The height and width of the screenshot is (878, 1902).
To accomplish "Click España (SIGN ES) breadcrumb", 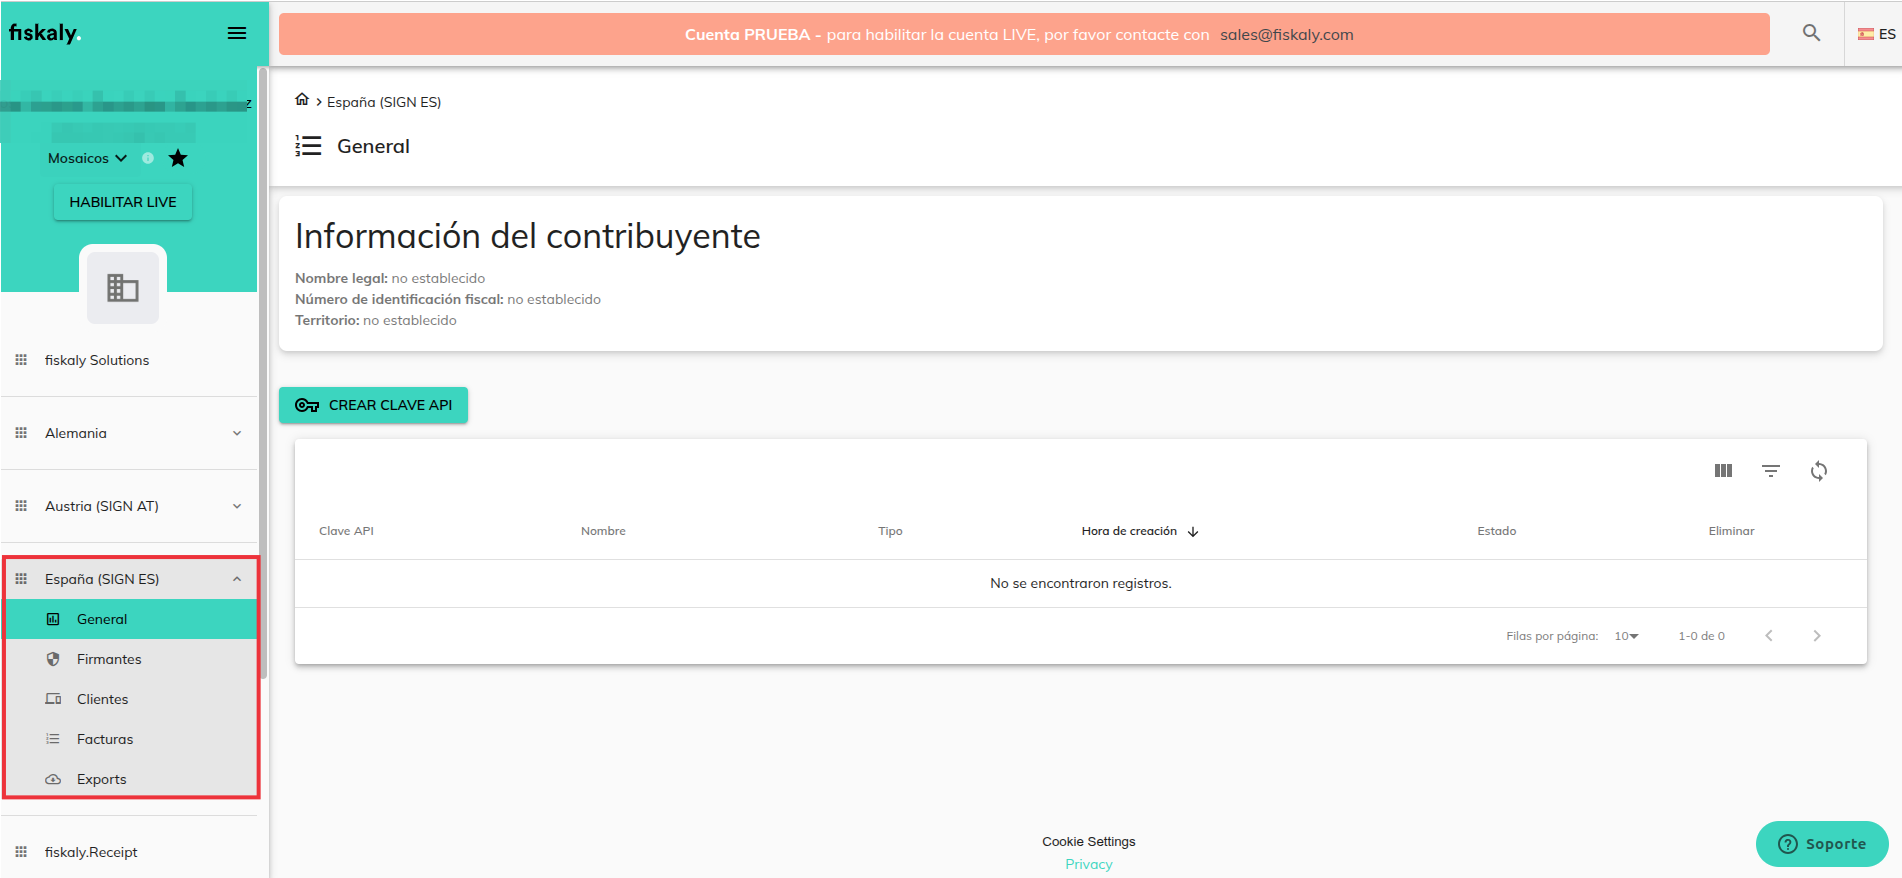I will click(384, 102).
